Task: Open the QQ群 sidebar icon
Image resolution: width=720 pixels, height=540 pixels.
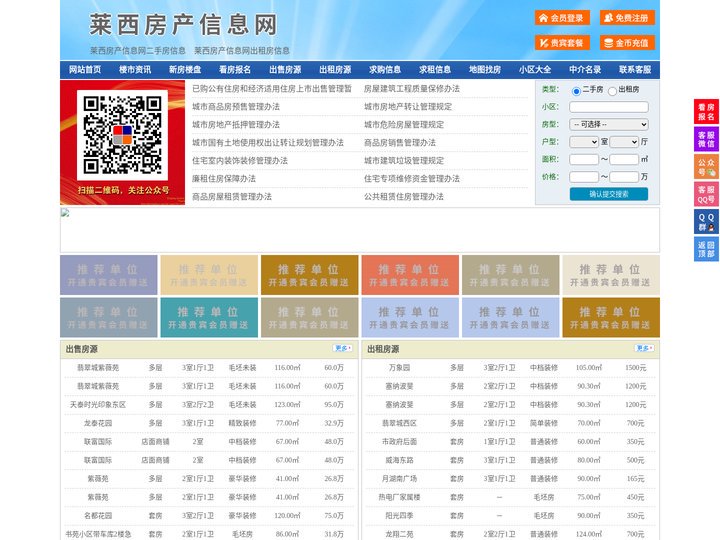Action: 706,222
